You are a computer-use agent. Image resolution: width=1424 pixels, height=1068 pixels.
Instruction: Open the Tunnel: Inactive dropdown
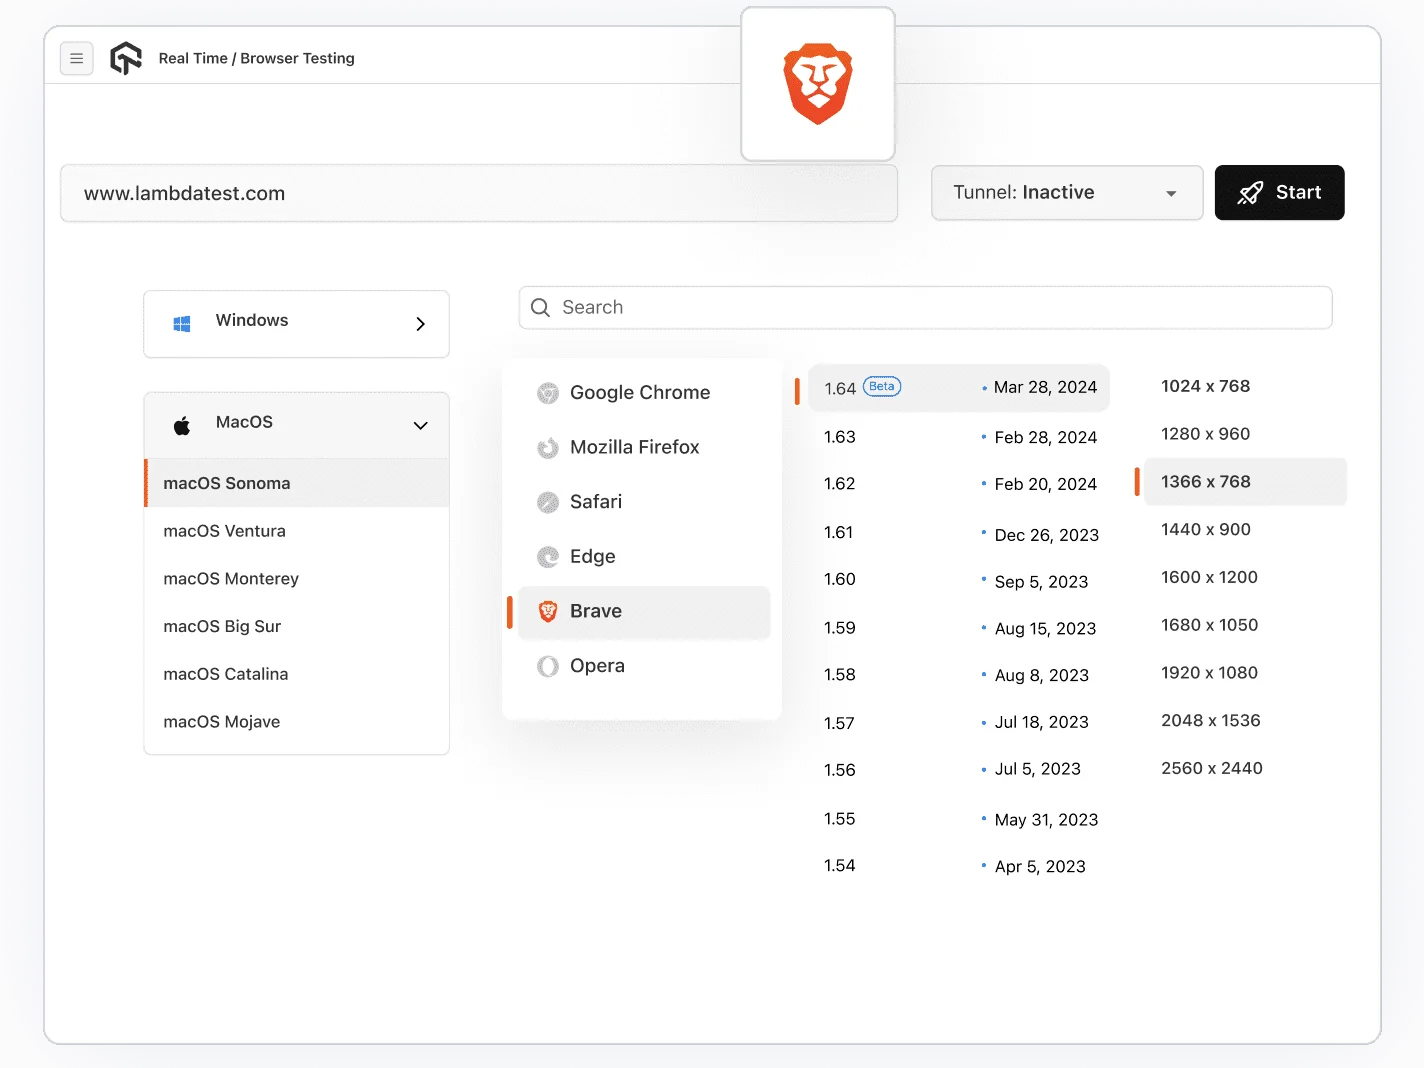pos(1066,192)
